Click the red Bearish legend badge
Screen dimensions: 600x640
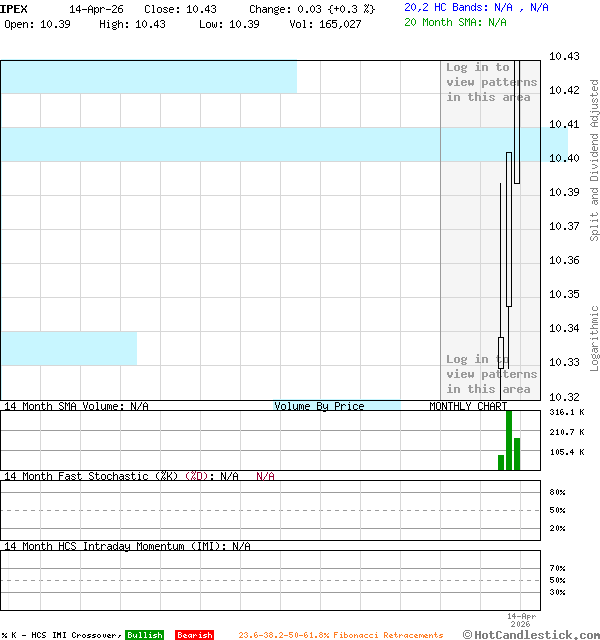click(x=194, y=635)
